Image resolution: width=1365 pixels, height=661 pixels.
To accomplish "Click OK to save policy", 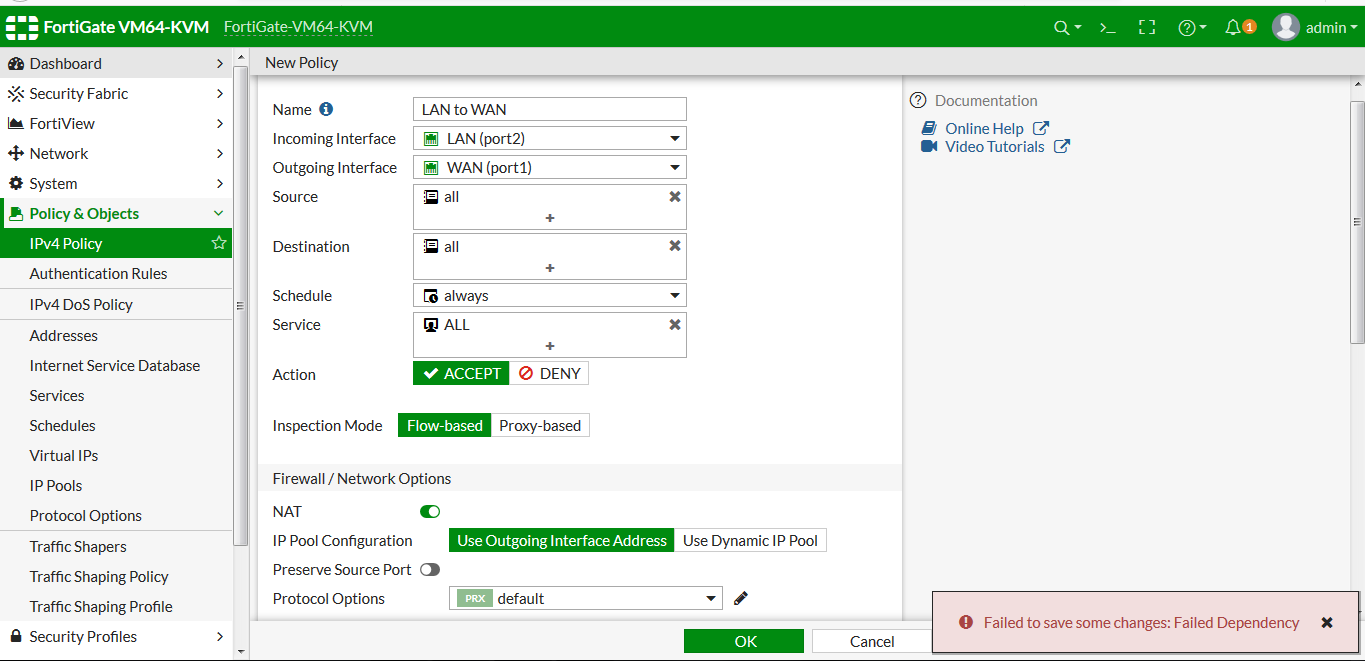I will (x=744, y=641).
